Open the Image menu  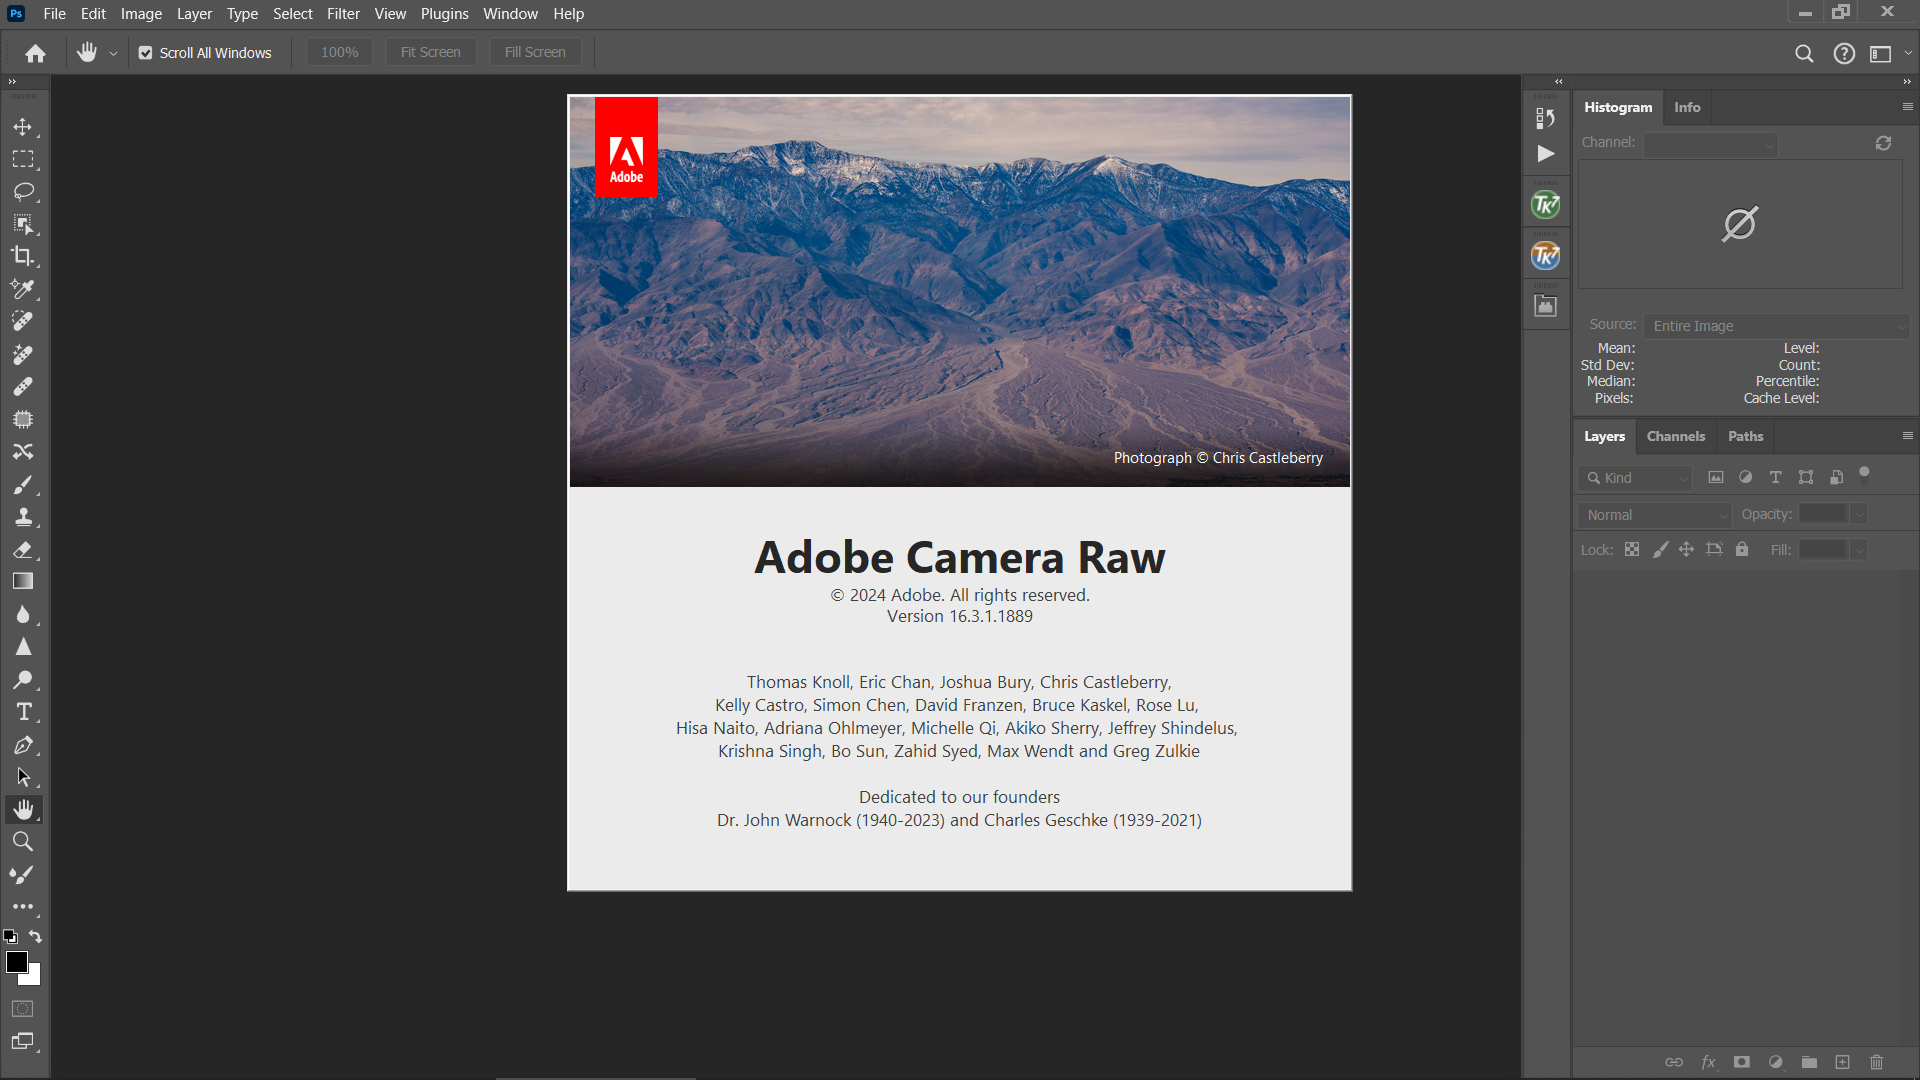(x=141, y=14)
